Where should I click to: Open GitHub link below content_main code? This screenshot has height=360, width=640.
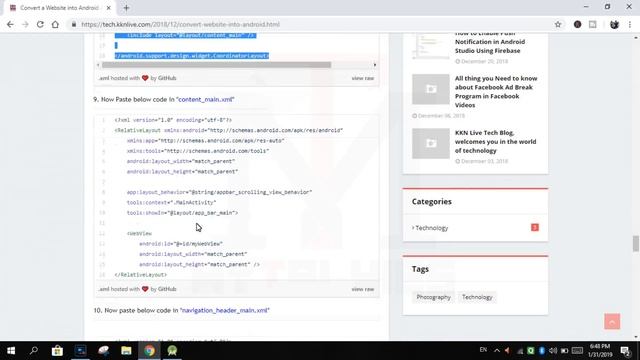[167, 289]
